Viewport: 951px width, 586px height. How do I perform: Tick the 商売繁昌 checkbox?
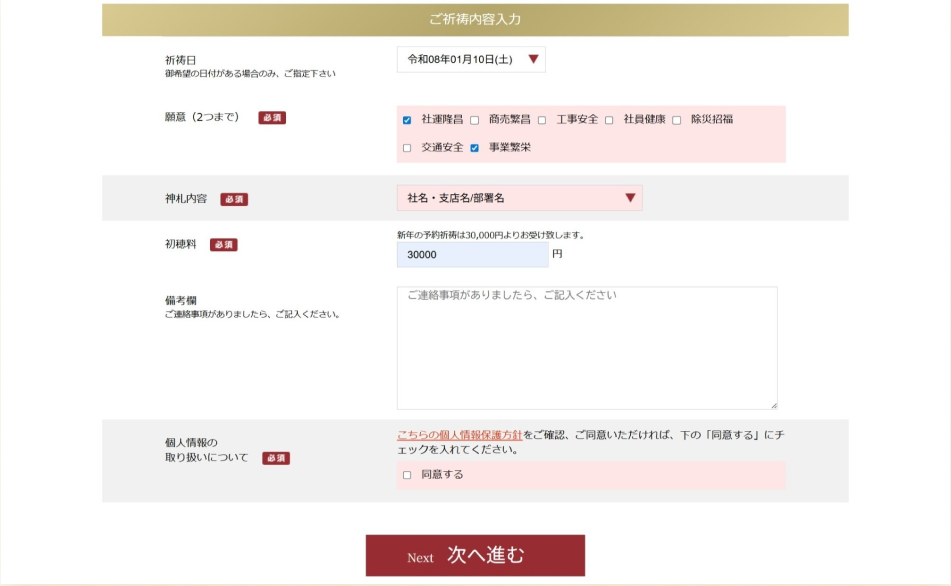click(x=475, y=120)
